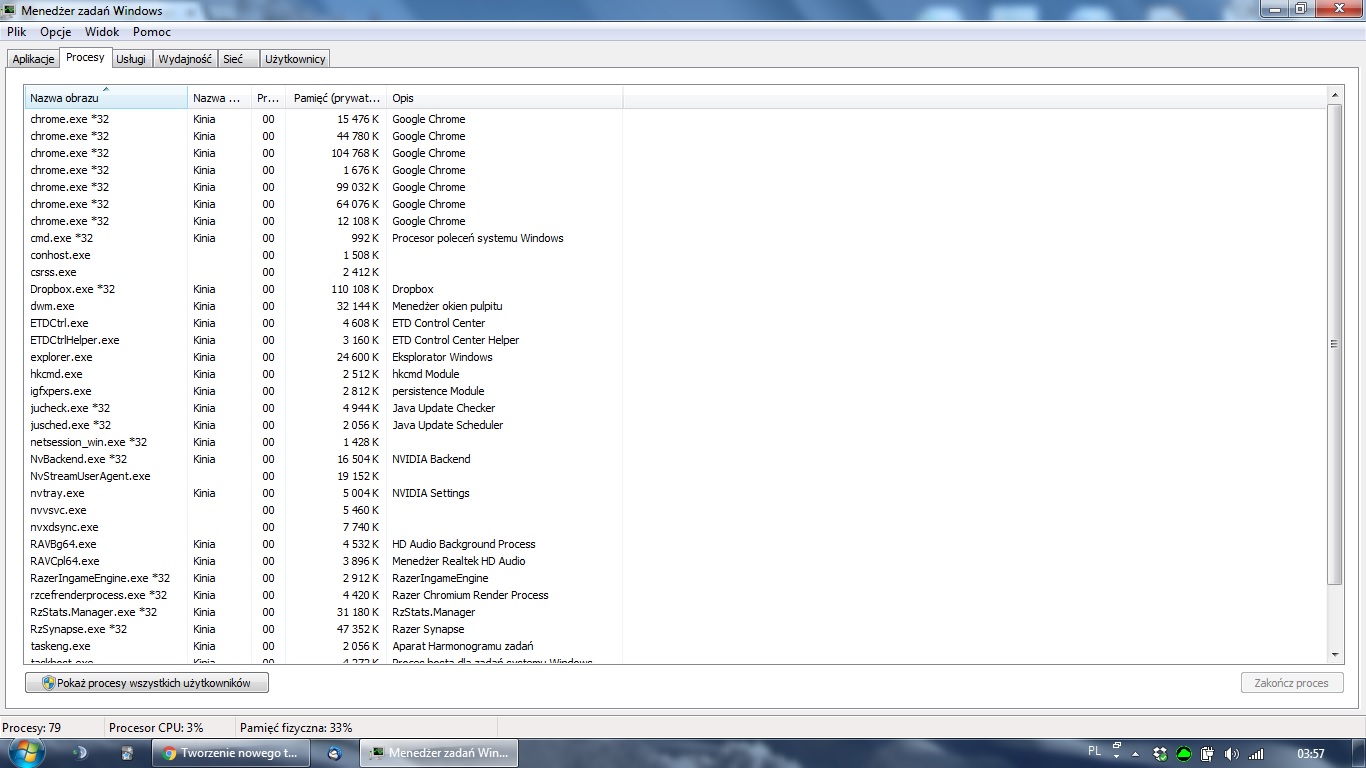Click the Zakończ proces button
This screenshot has height=768, width=1366.
click(x=1291, y=683)
